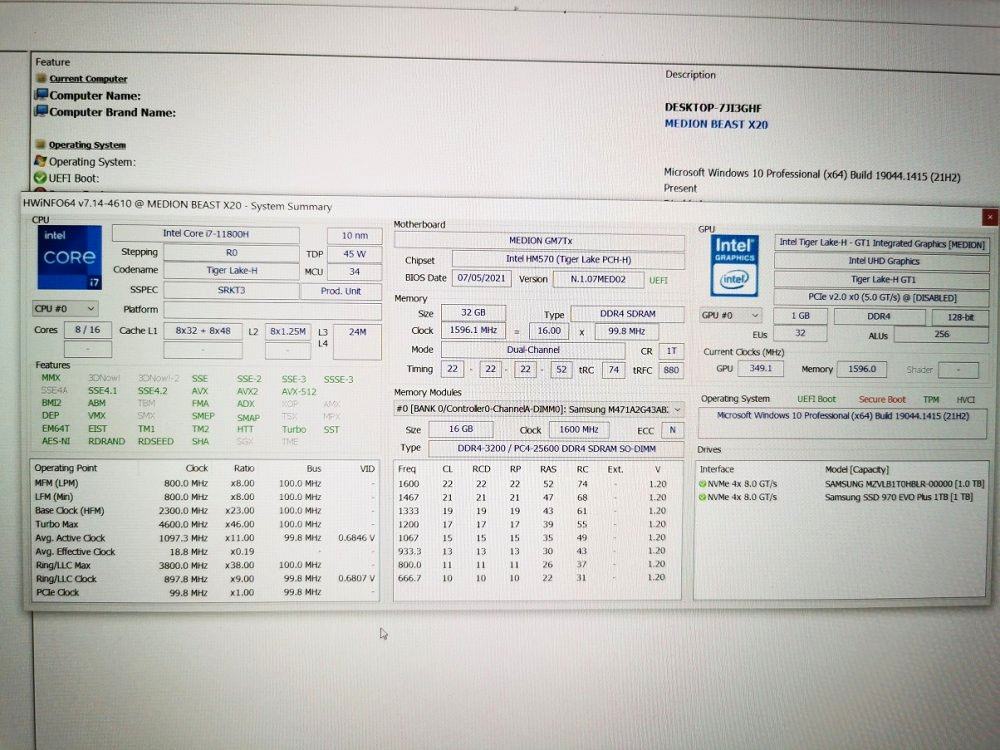Select the Samsung SSD 970 EVO Plus entry
The image size is (1000, 750).
[841, 497]
